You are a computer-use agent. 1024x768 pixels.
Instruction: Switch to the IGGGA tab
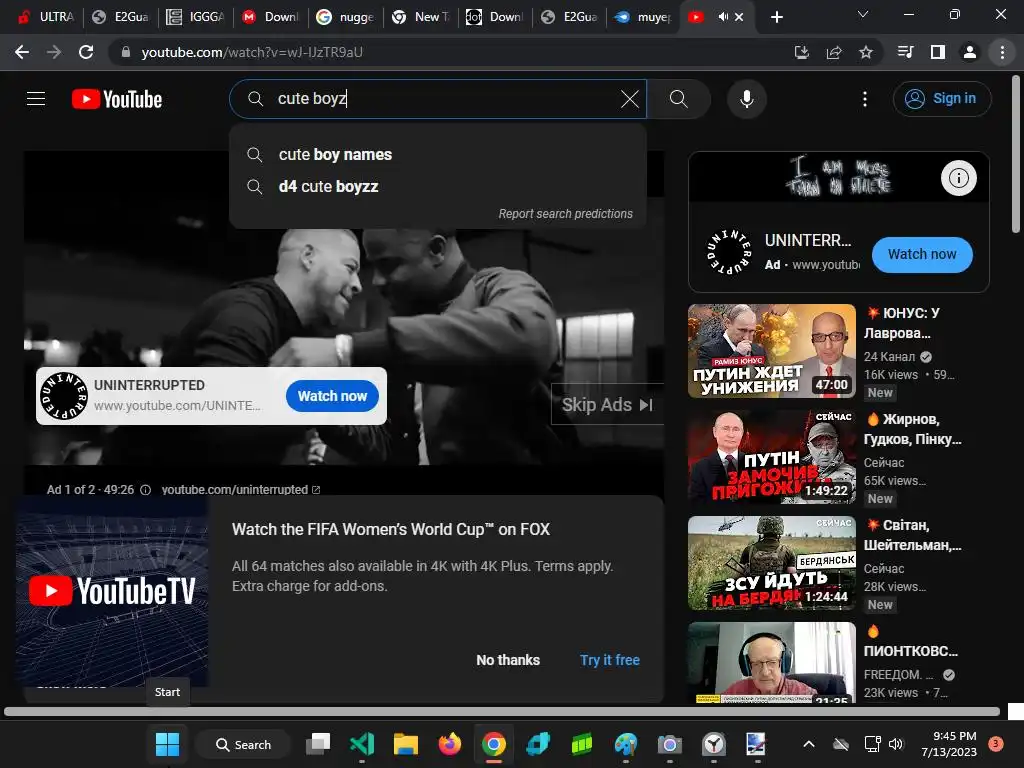click(x=195, y=17)
